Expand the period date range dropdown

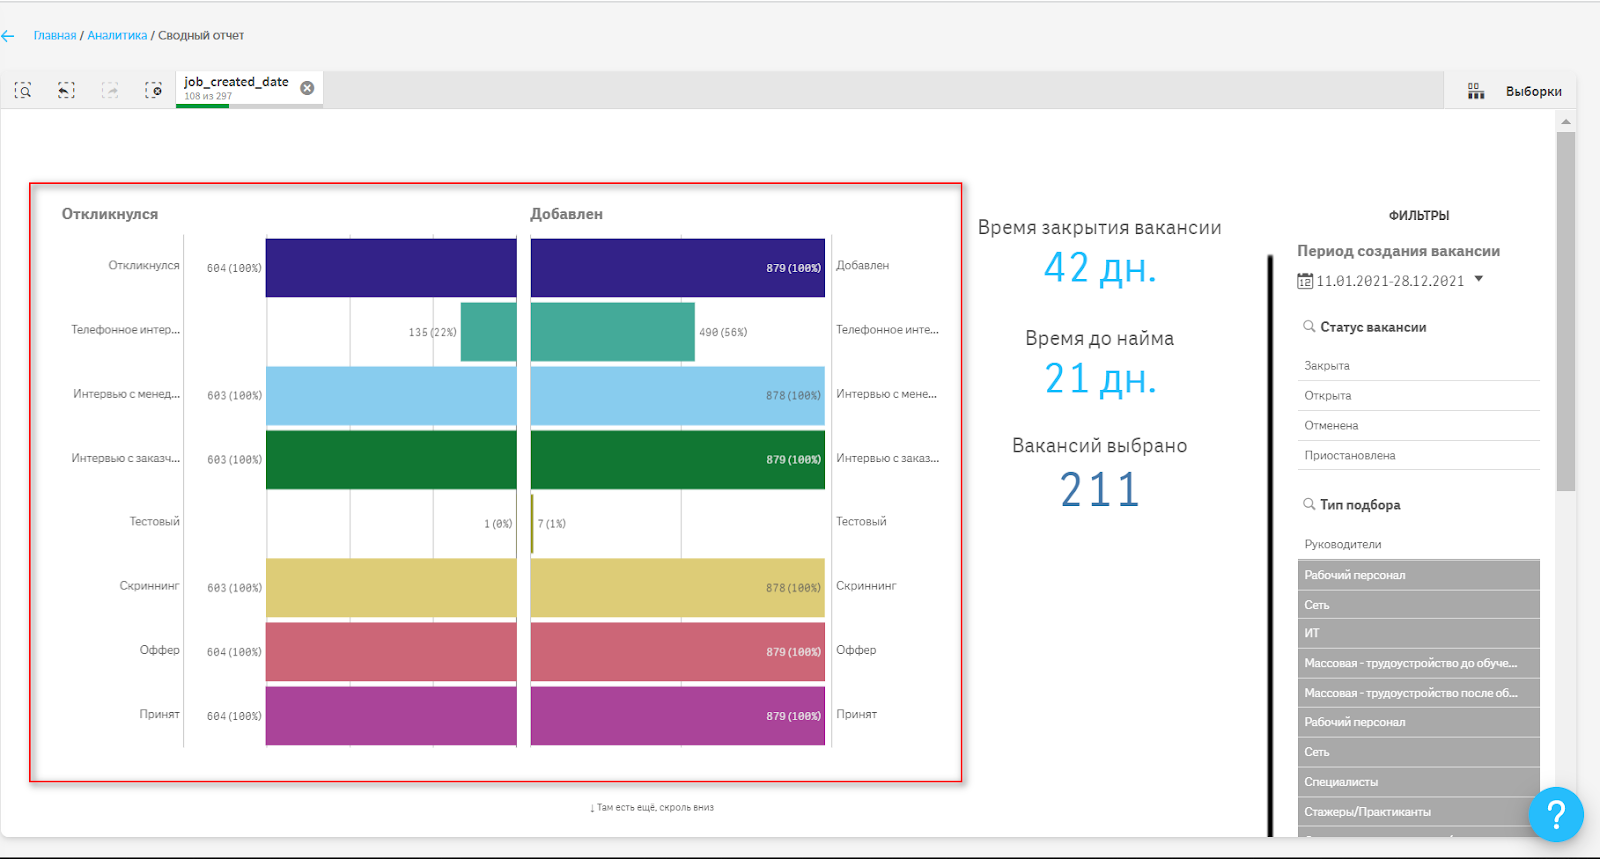point(1479,279)
